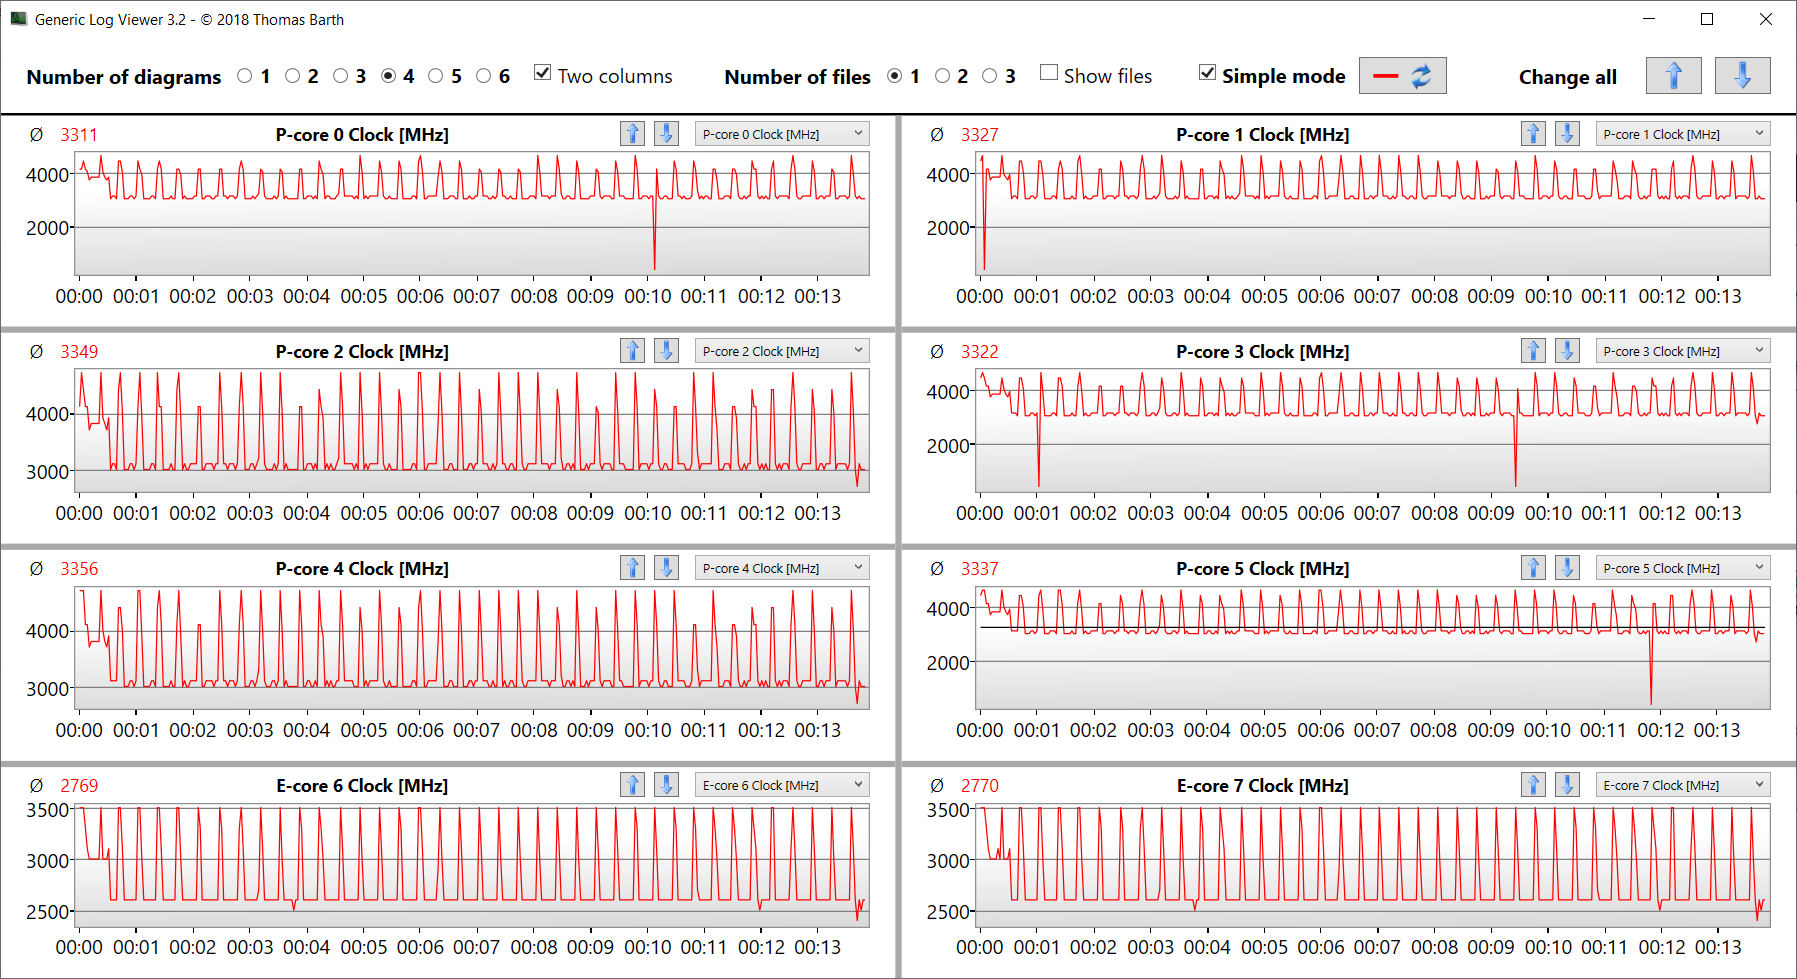1797x979 pixels.
Task: Open the P-core 0 Clock sensor dropdown
Action: 781,134
